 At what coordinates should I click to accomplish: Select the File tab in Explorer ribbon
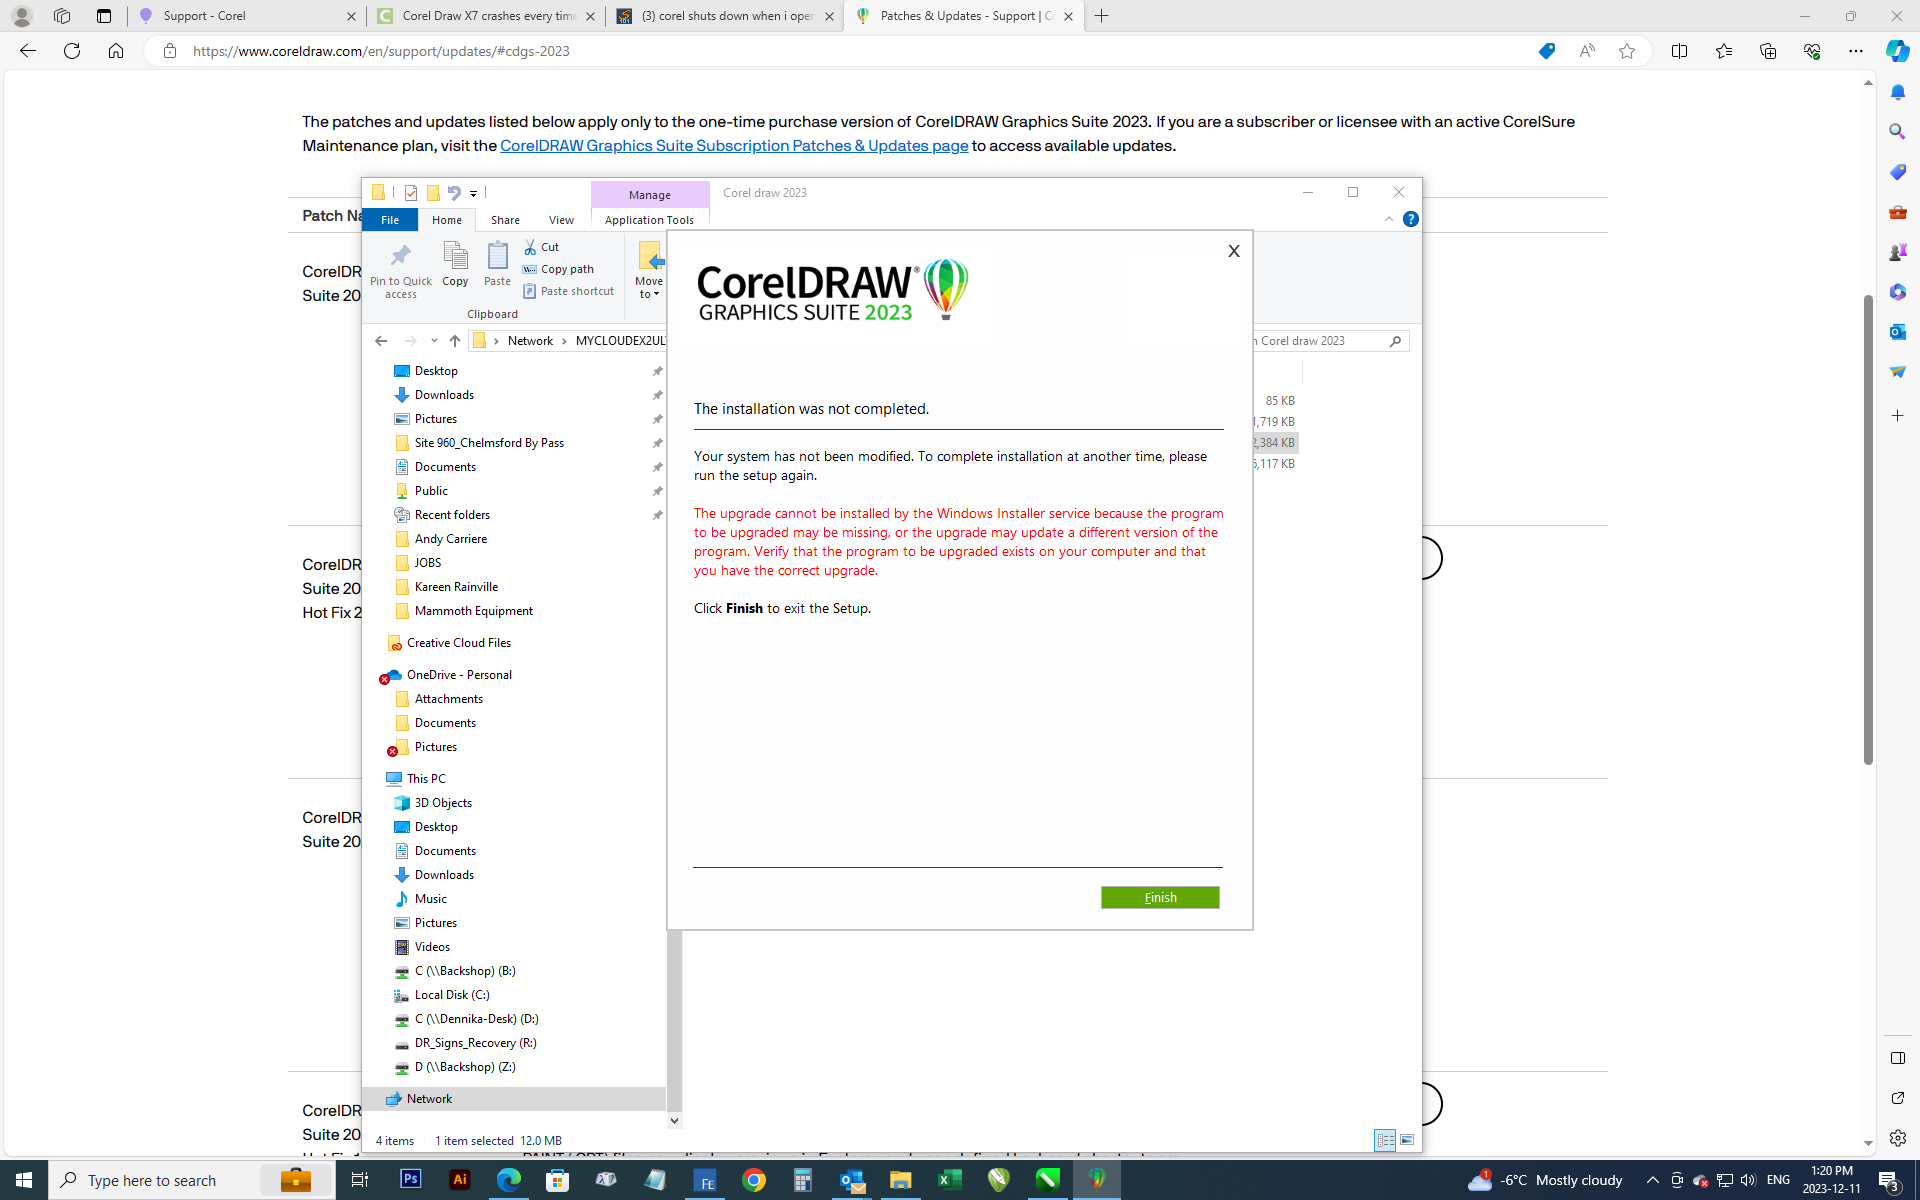[390, 220]
